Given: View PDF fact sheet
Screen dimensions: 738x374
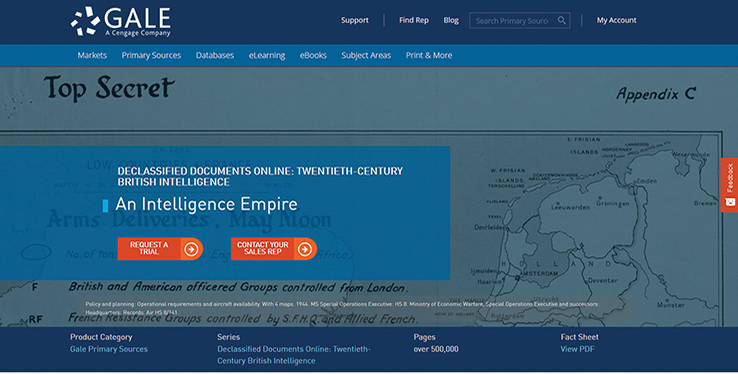Looking at the screenshot, I should [x=577, y=349].
